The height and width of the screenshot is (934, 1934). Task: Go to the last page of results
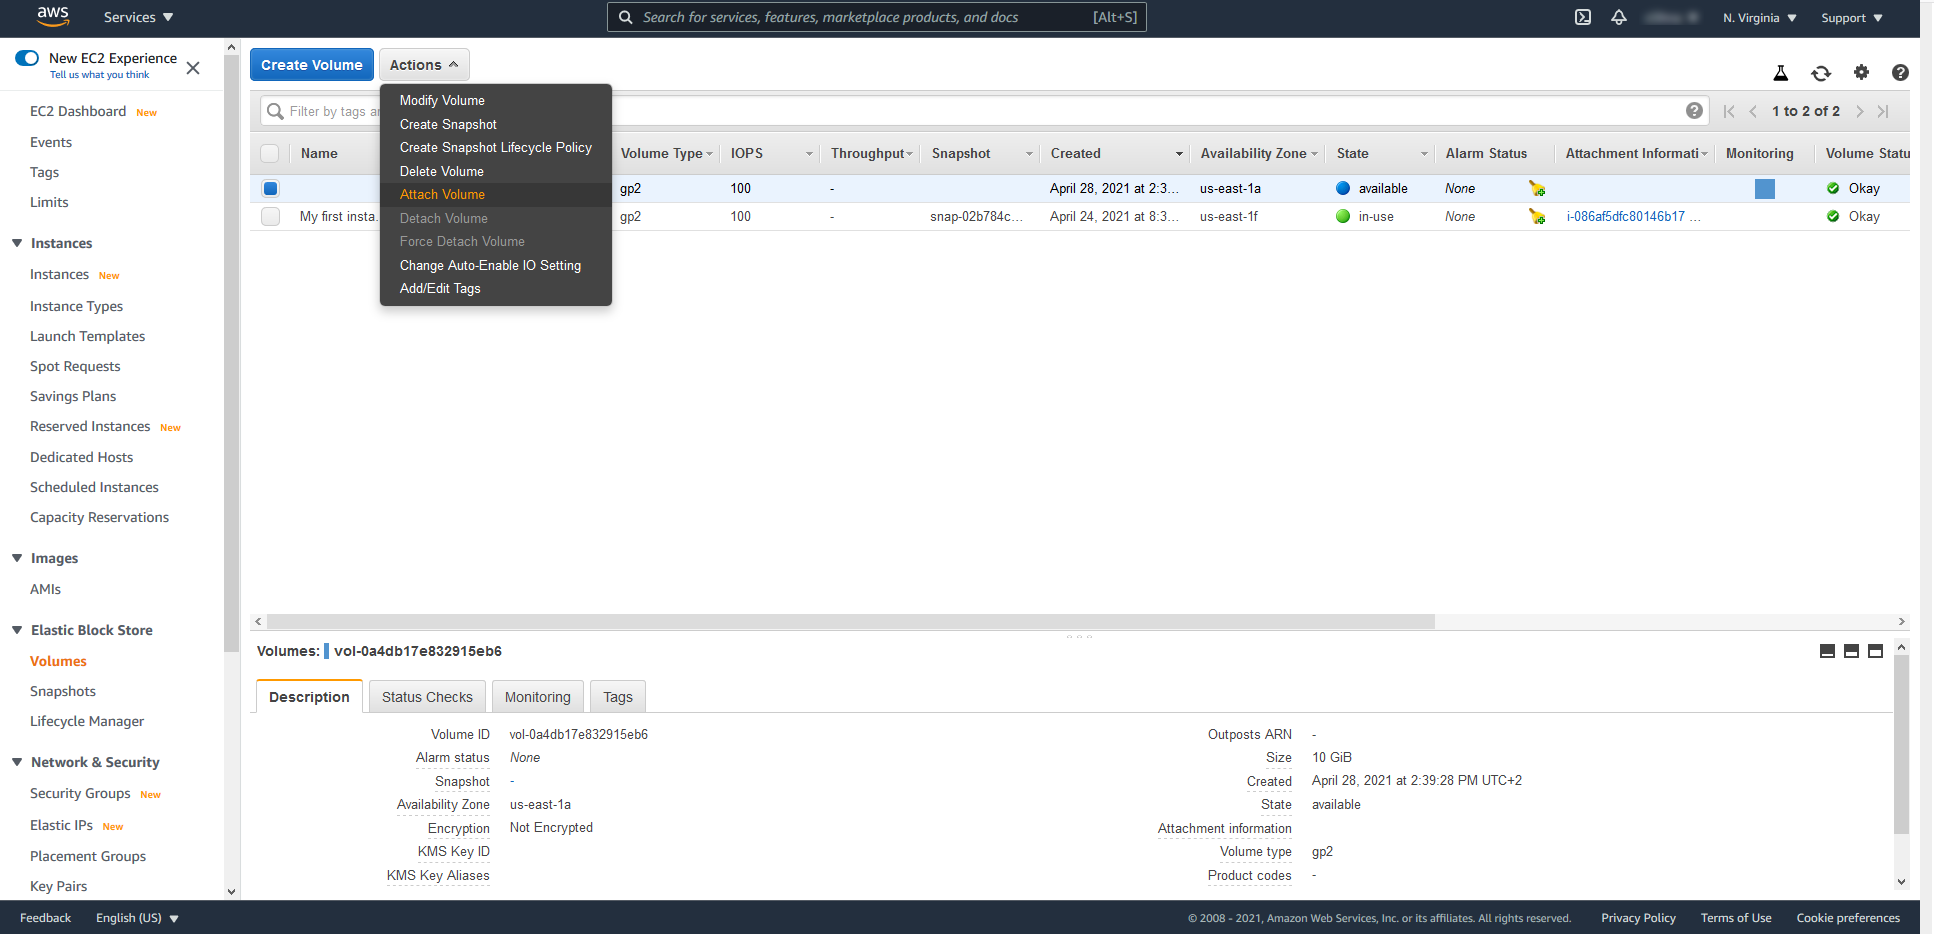1883,111
